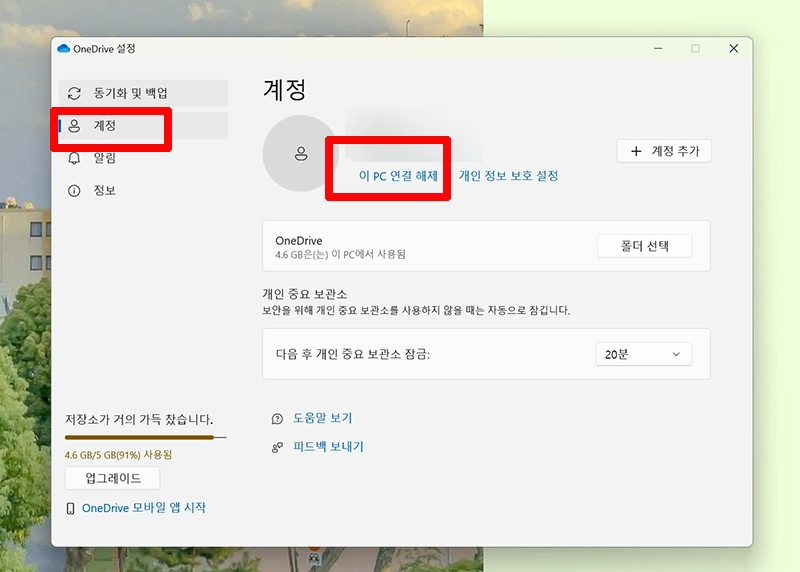The width and height of the screenshot is (800, 572).
Task: Select the 계정 sidebar item
Action: pos(143,126)
